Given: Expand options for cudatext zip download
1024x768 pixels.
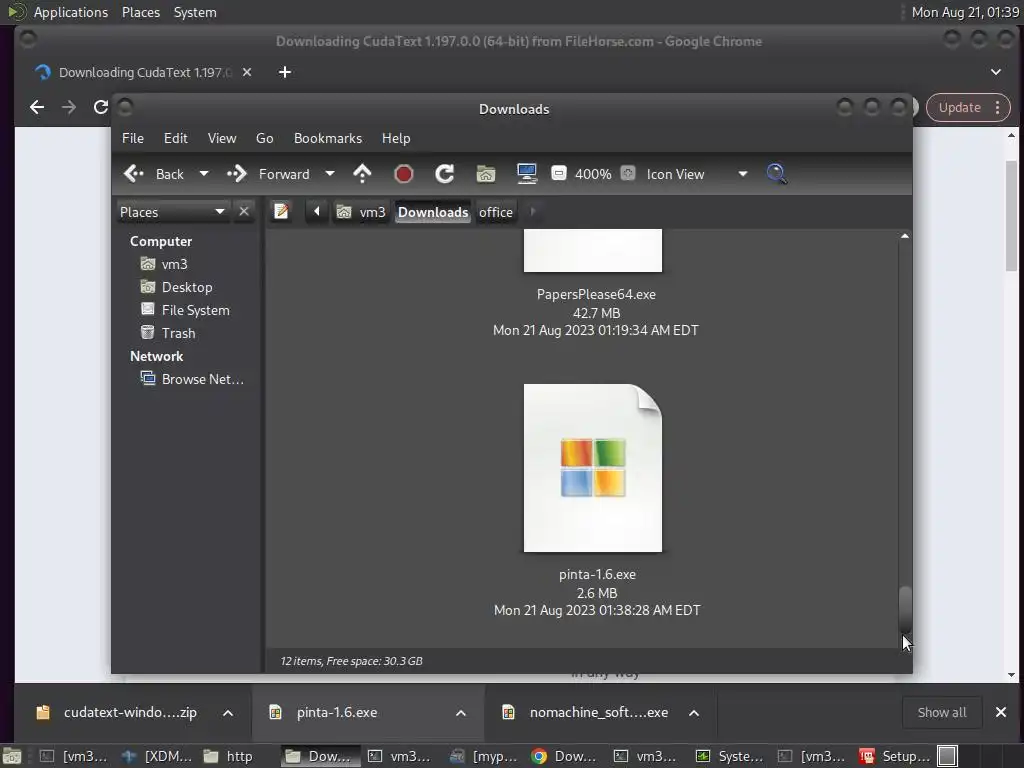Looking at the screenshot, I should click(228, 713).
